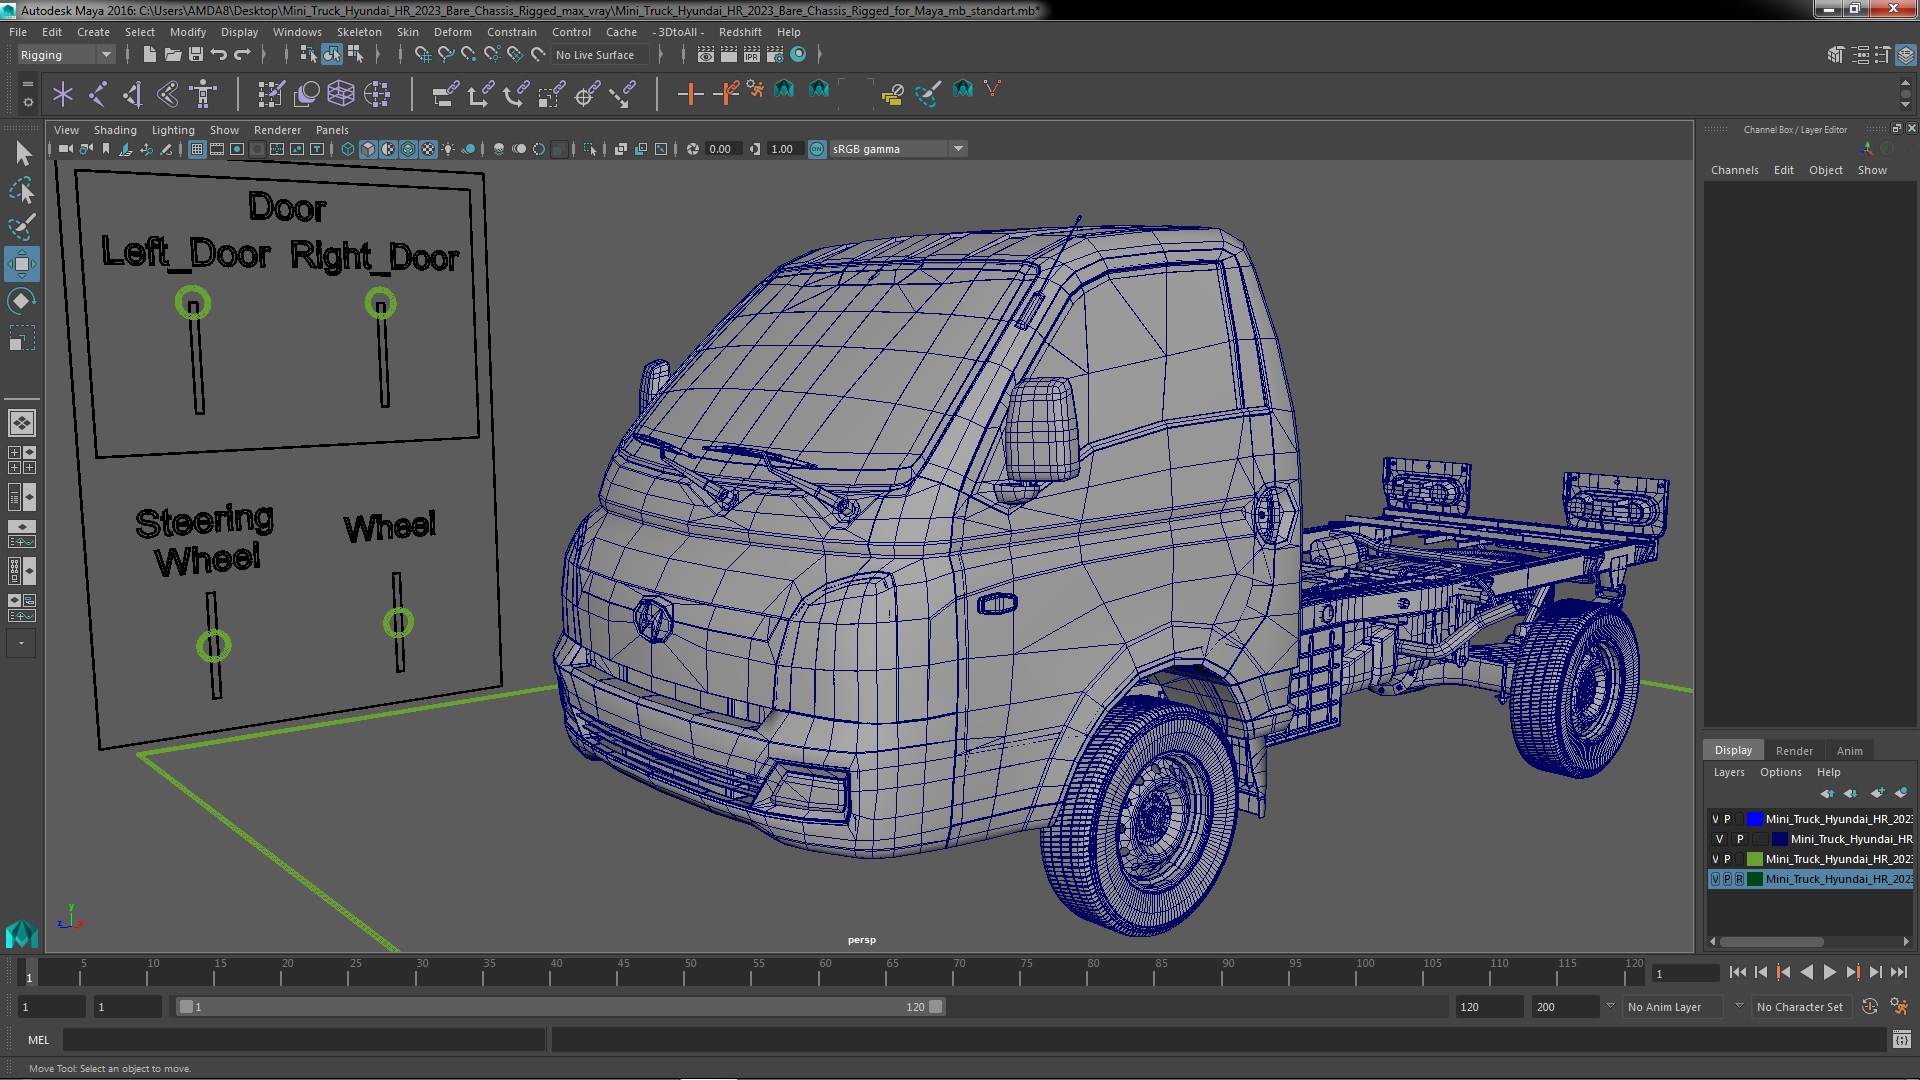The image size is (1920, 1080).
Task: Click the HumanIK character figure shelf icon
Action: point(203,94)
